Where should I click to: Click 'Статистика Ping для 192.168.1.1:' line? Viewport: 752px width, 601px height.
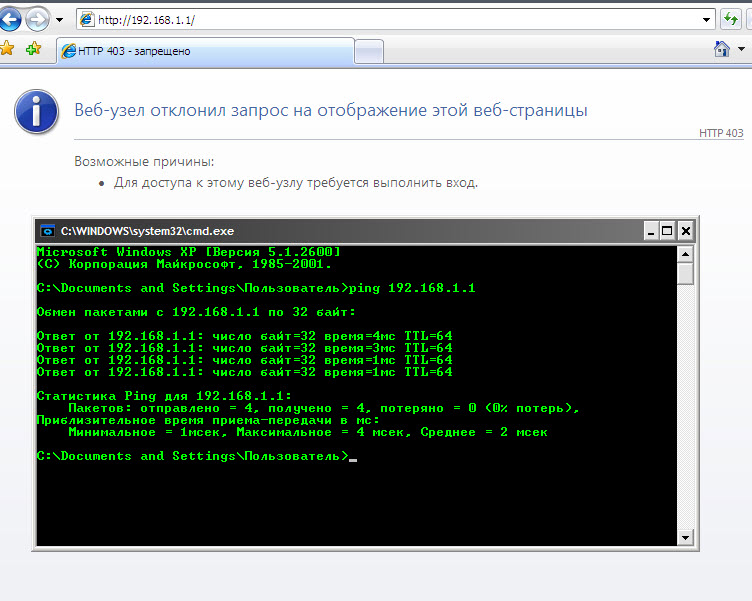pyautogui.click(x=164, y=396)
